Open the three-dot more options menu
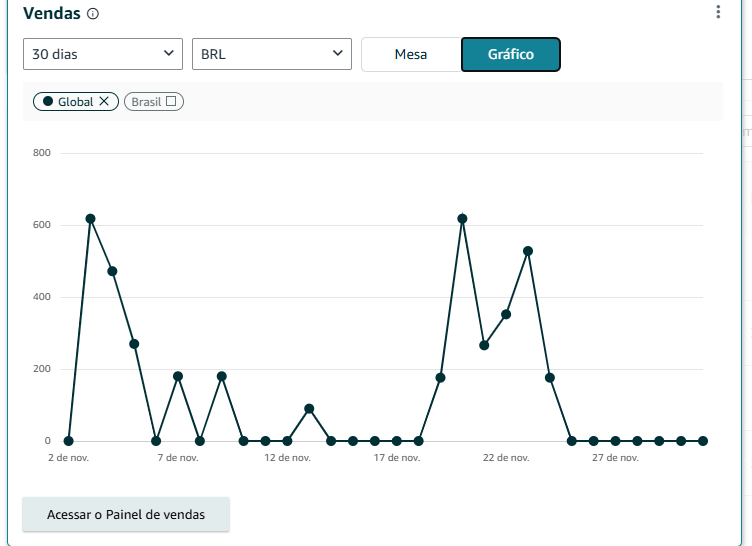Screen dimensions: 752x546 [718, 12]
